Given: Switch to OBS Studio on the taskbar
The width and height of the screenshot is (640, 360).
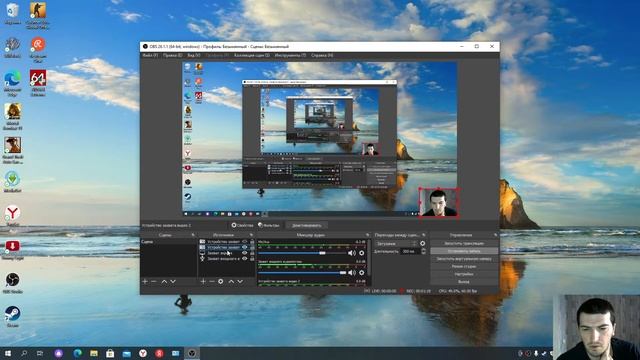Looking at the screenshot, I should pos(191,353).
